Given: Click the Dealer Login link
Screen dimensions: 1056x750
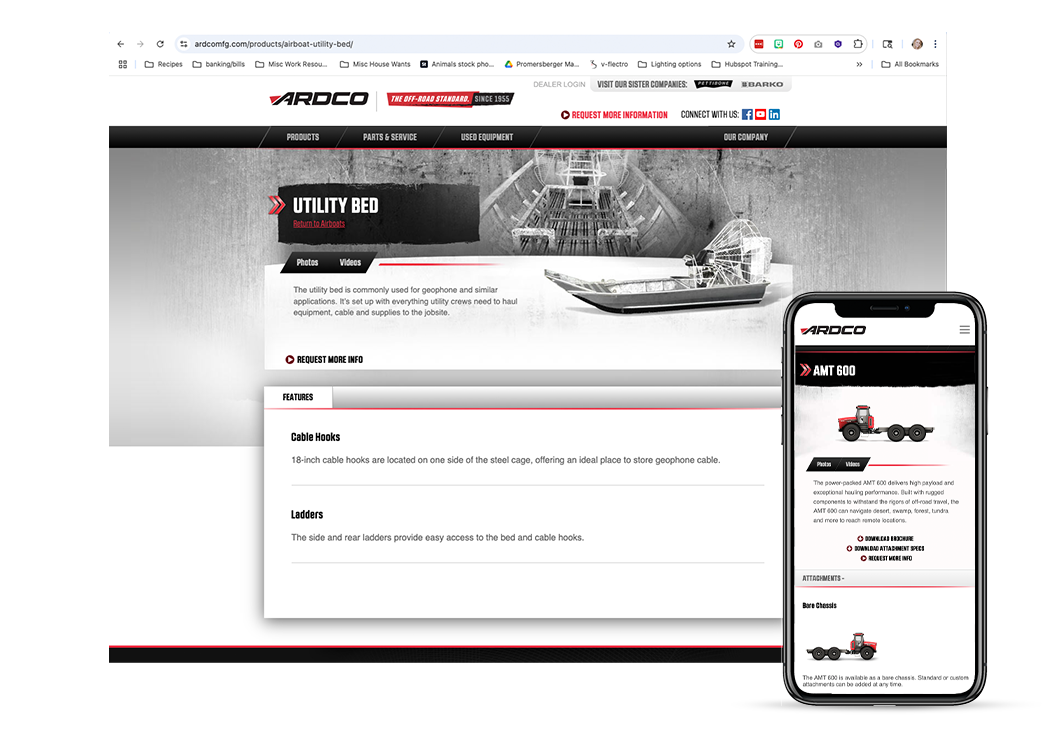Looking at the screenshot, I should click(559, 84).
